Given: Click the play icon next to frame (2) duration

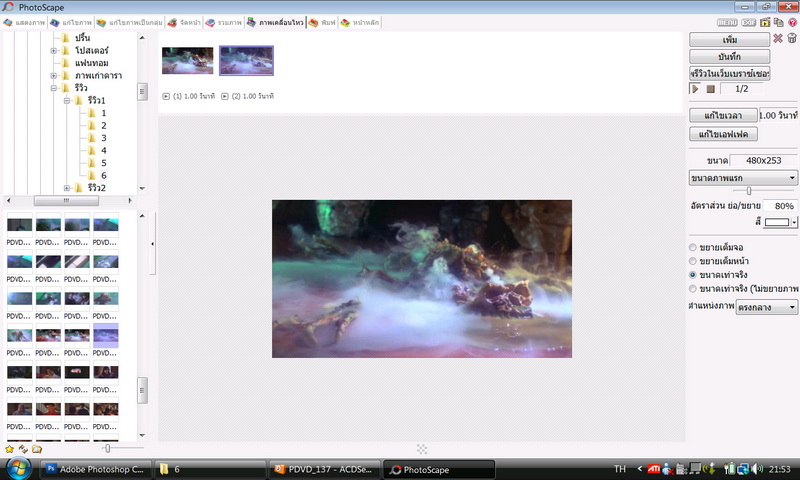Looking at the screenshot, I should point(224,96).
